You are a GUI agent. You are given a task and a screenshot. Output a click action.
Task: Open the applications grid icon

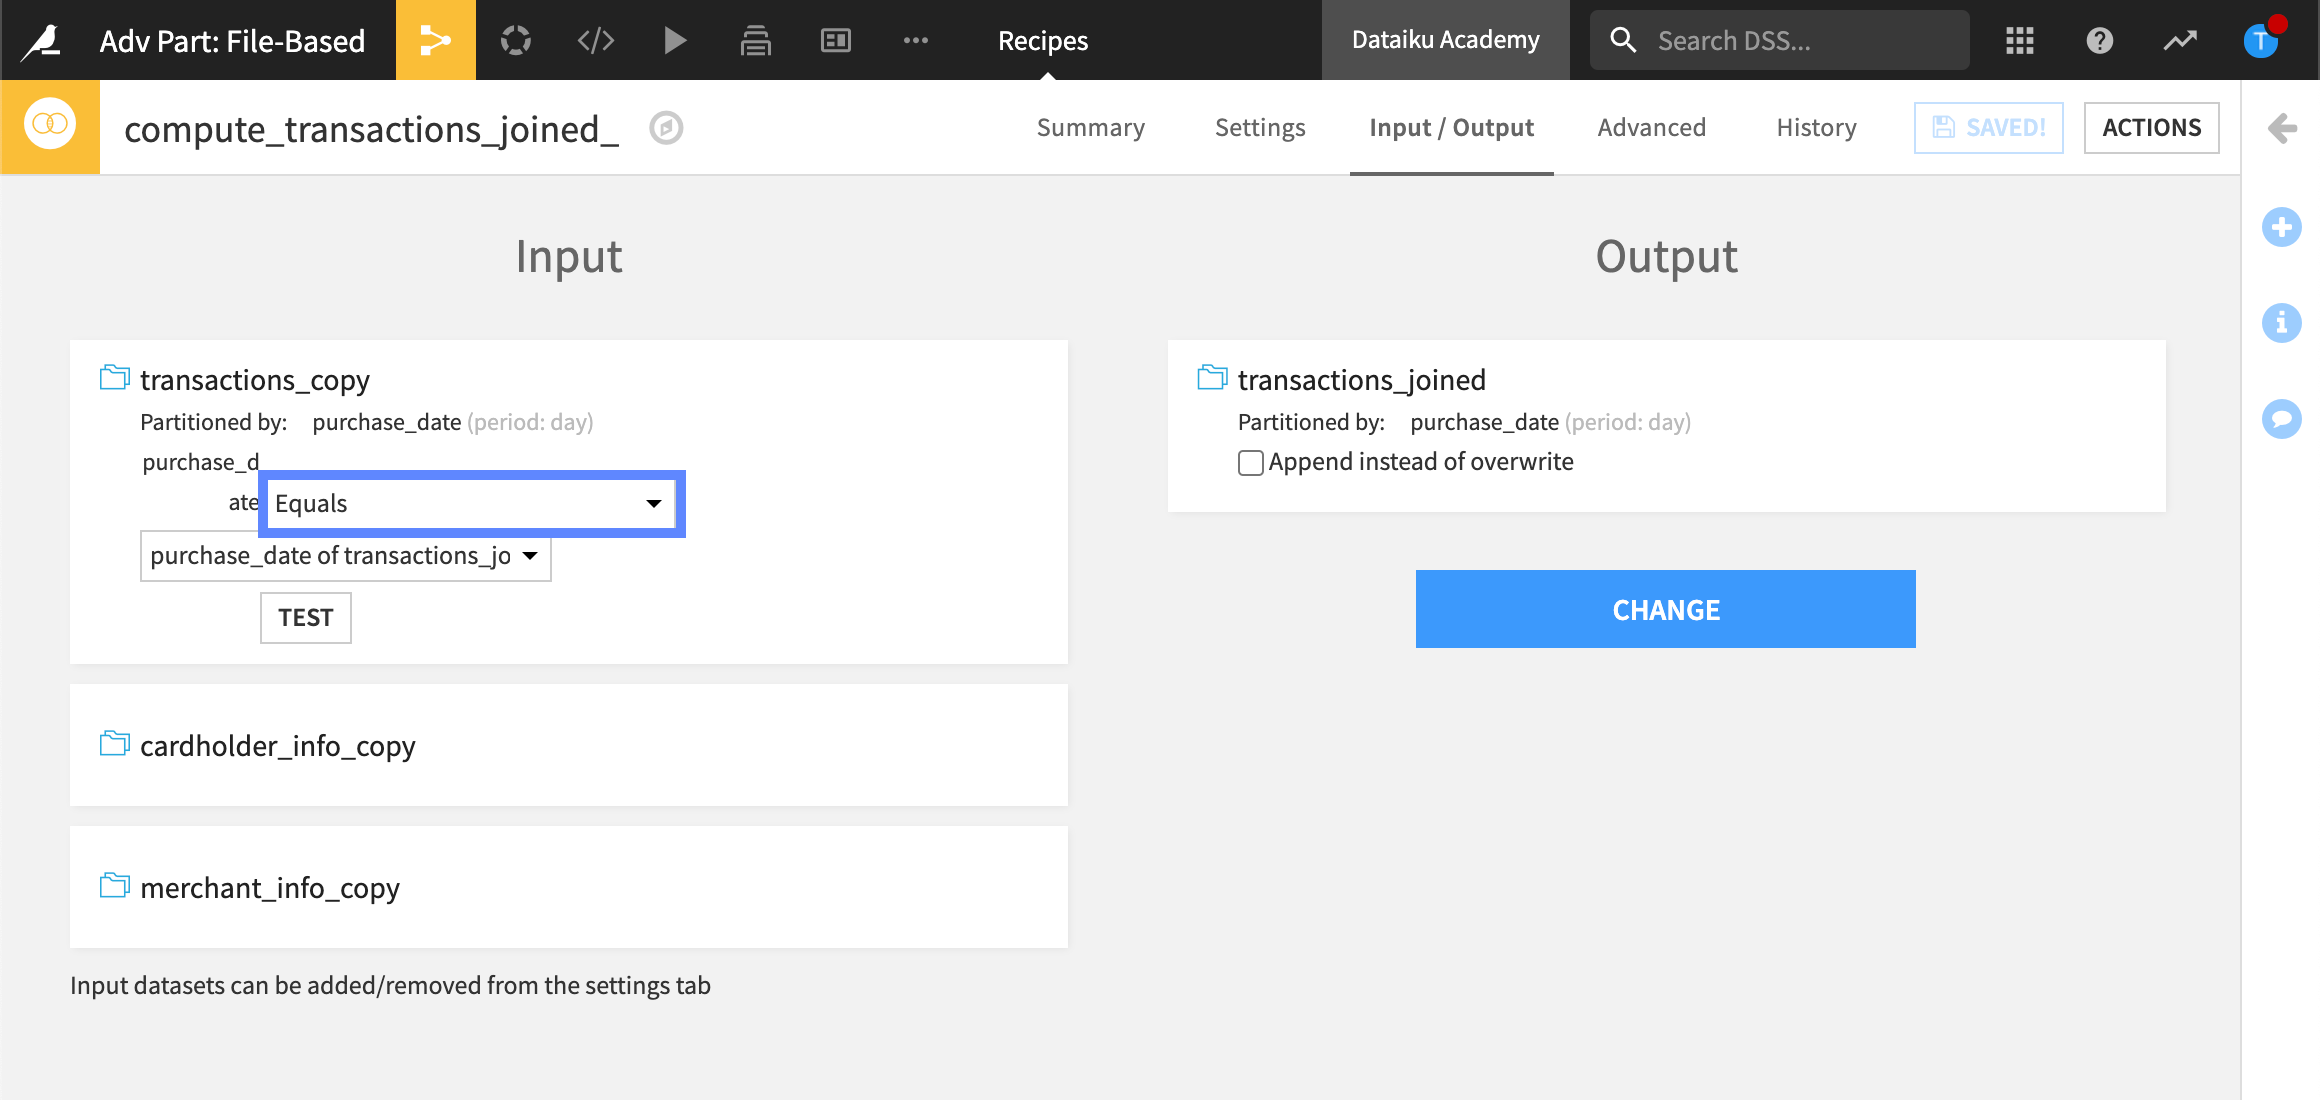(x=2019, y=40)
